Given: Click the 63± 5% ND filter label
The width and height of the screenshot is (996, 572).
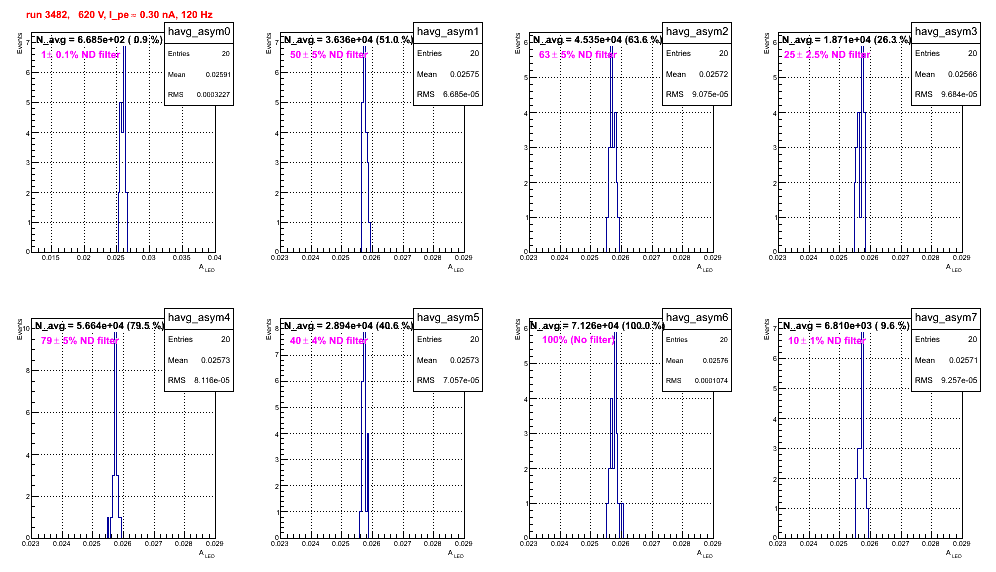Looking at the screenshot, I should [x=577, y=55].
